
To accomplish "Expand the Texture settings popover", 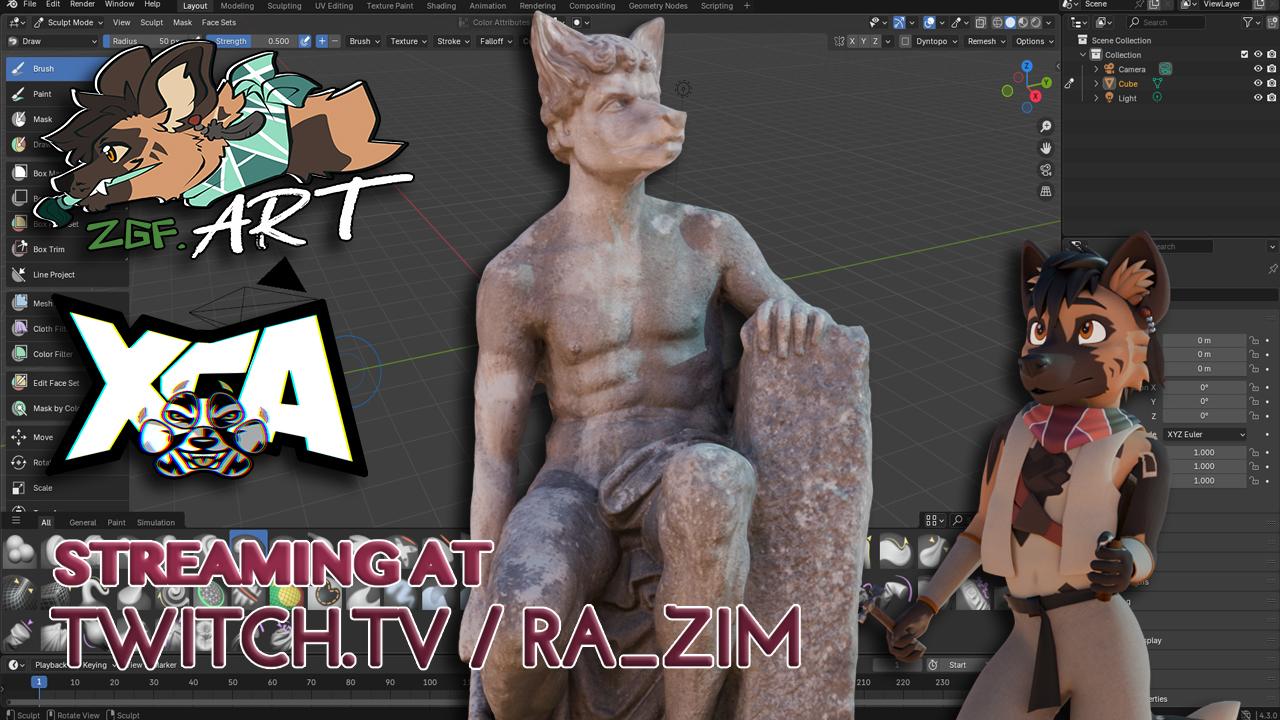I will [x=408, y=41].
